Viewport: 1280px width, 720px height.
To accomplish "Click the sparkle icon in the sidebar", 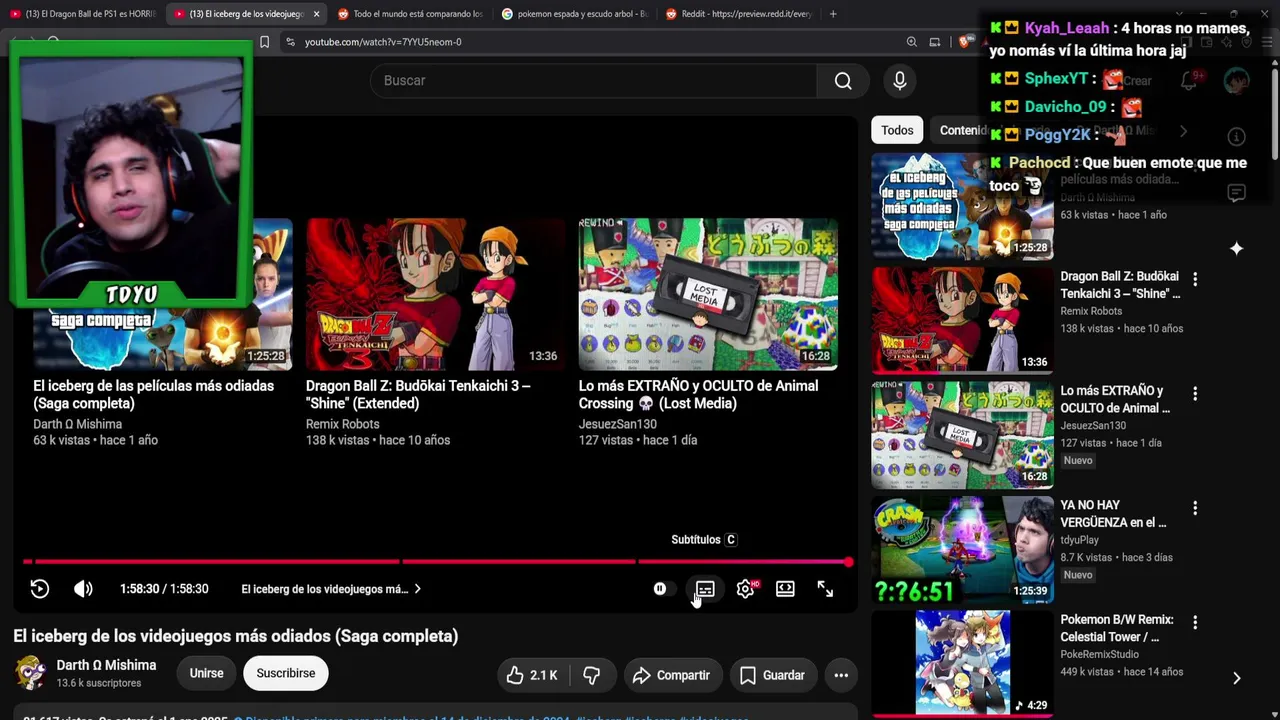I will pyautogui.click(x=1236, y=249).
